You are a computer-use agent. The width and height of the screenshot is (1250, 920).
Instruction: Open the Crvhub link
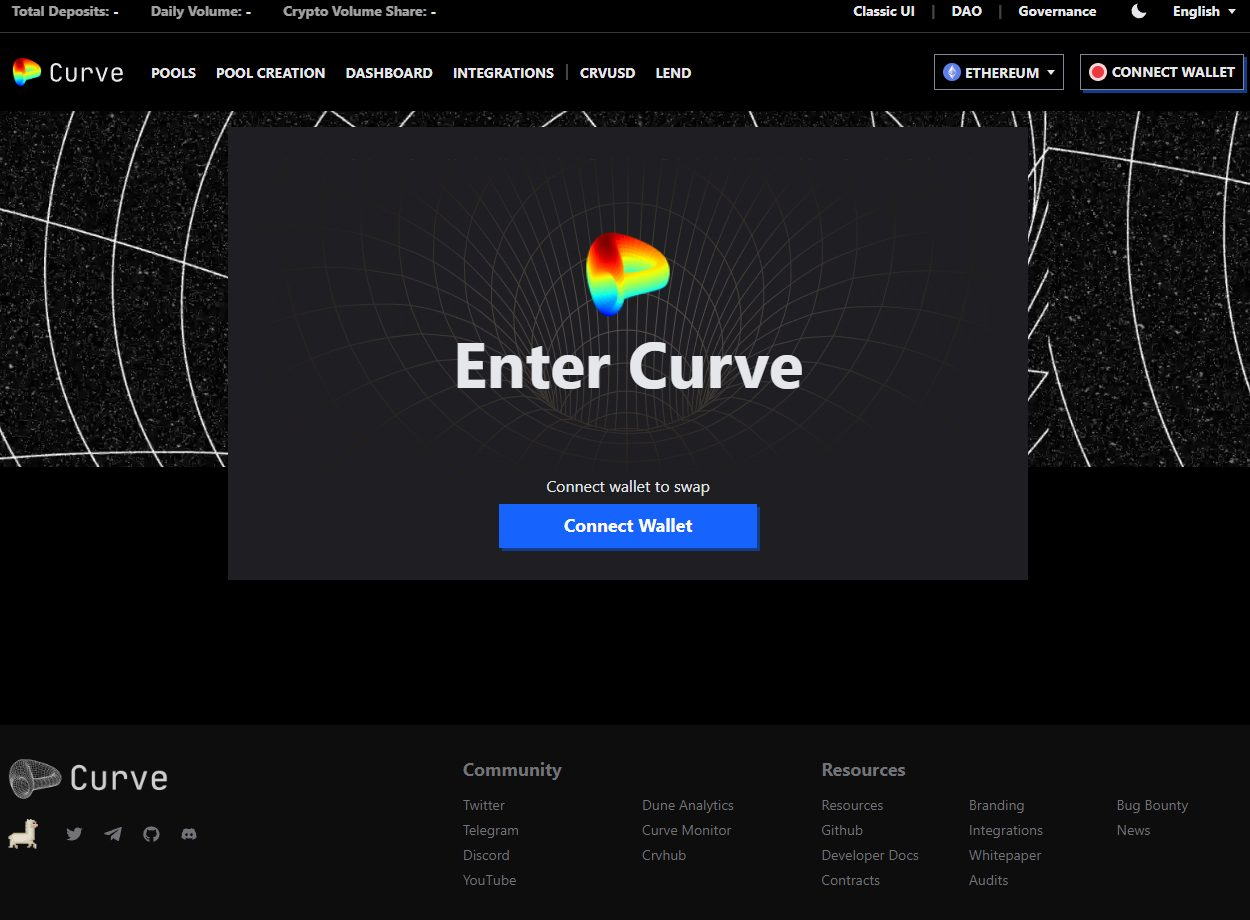tap(664, 855)
